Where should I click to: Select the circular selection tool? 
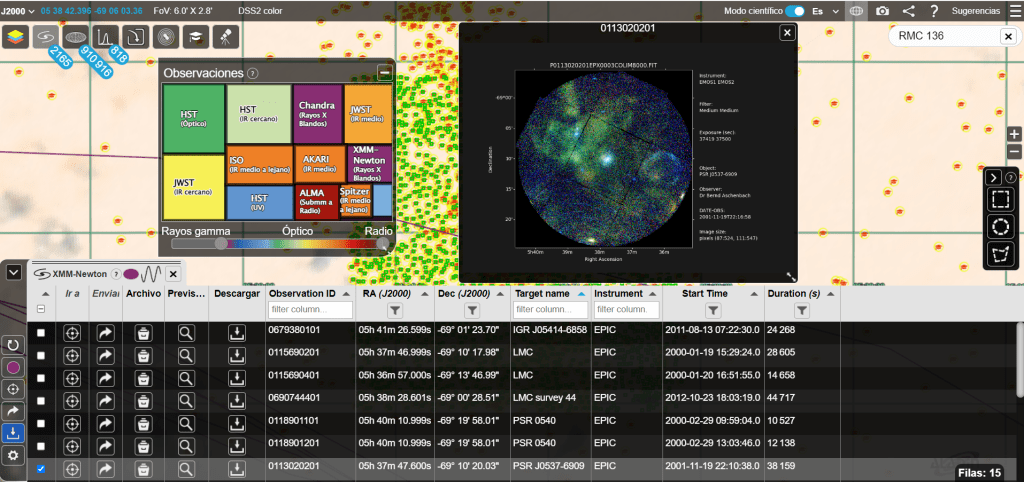1000,226
